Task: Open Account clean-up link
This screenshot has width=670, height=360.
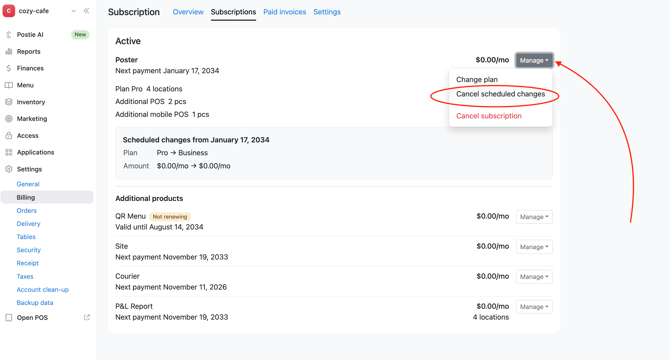Action: click(43, 290)
